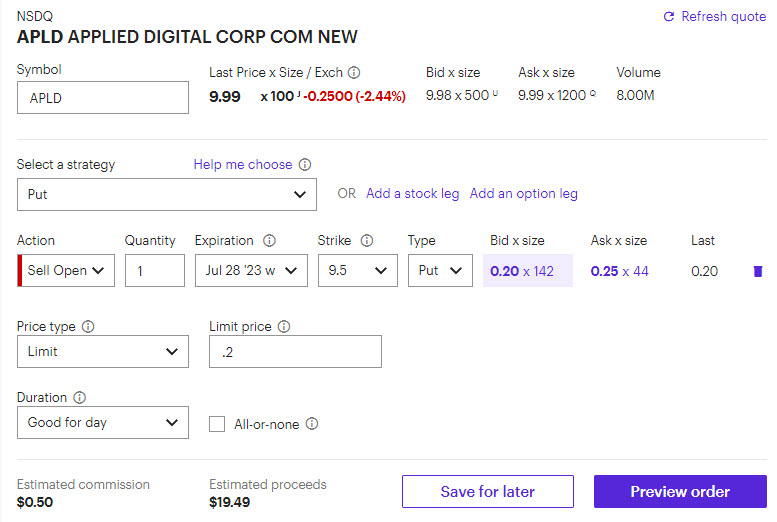Image resolution: width=777 pixels, height=522 pixels.
Task: Open the Good for day duration dropdown
Action: click(103, 423)
